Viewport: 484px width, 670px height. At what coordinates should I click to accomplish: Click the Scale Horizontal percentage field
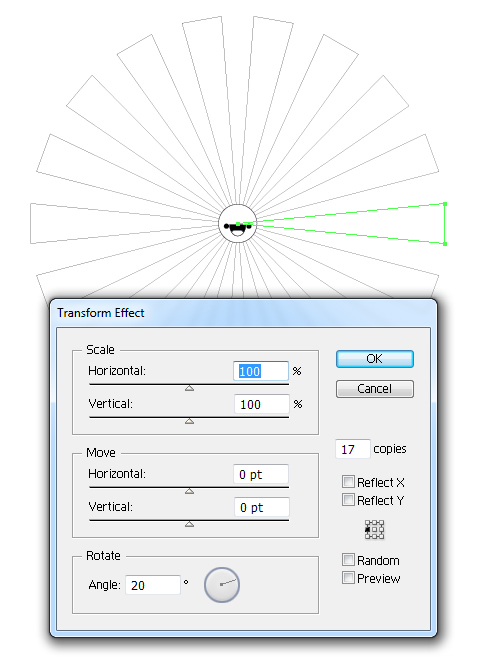click(261, 371)
